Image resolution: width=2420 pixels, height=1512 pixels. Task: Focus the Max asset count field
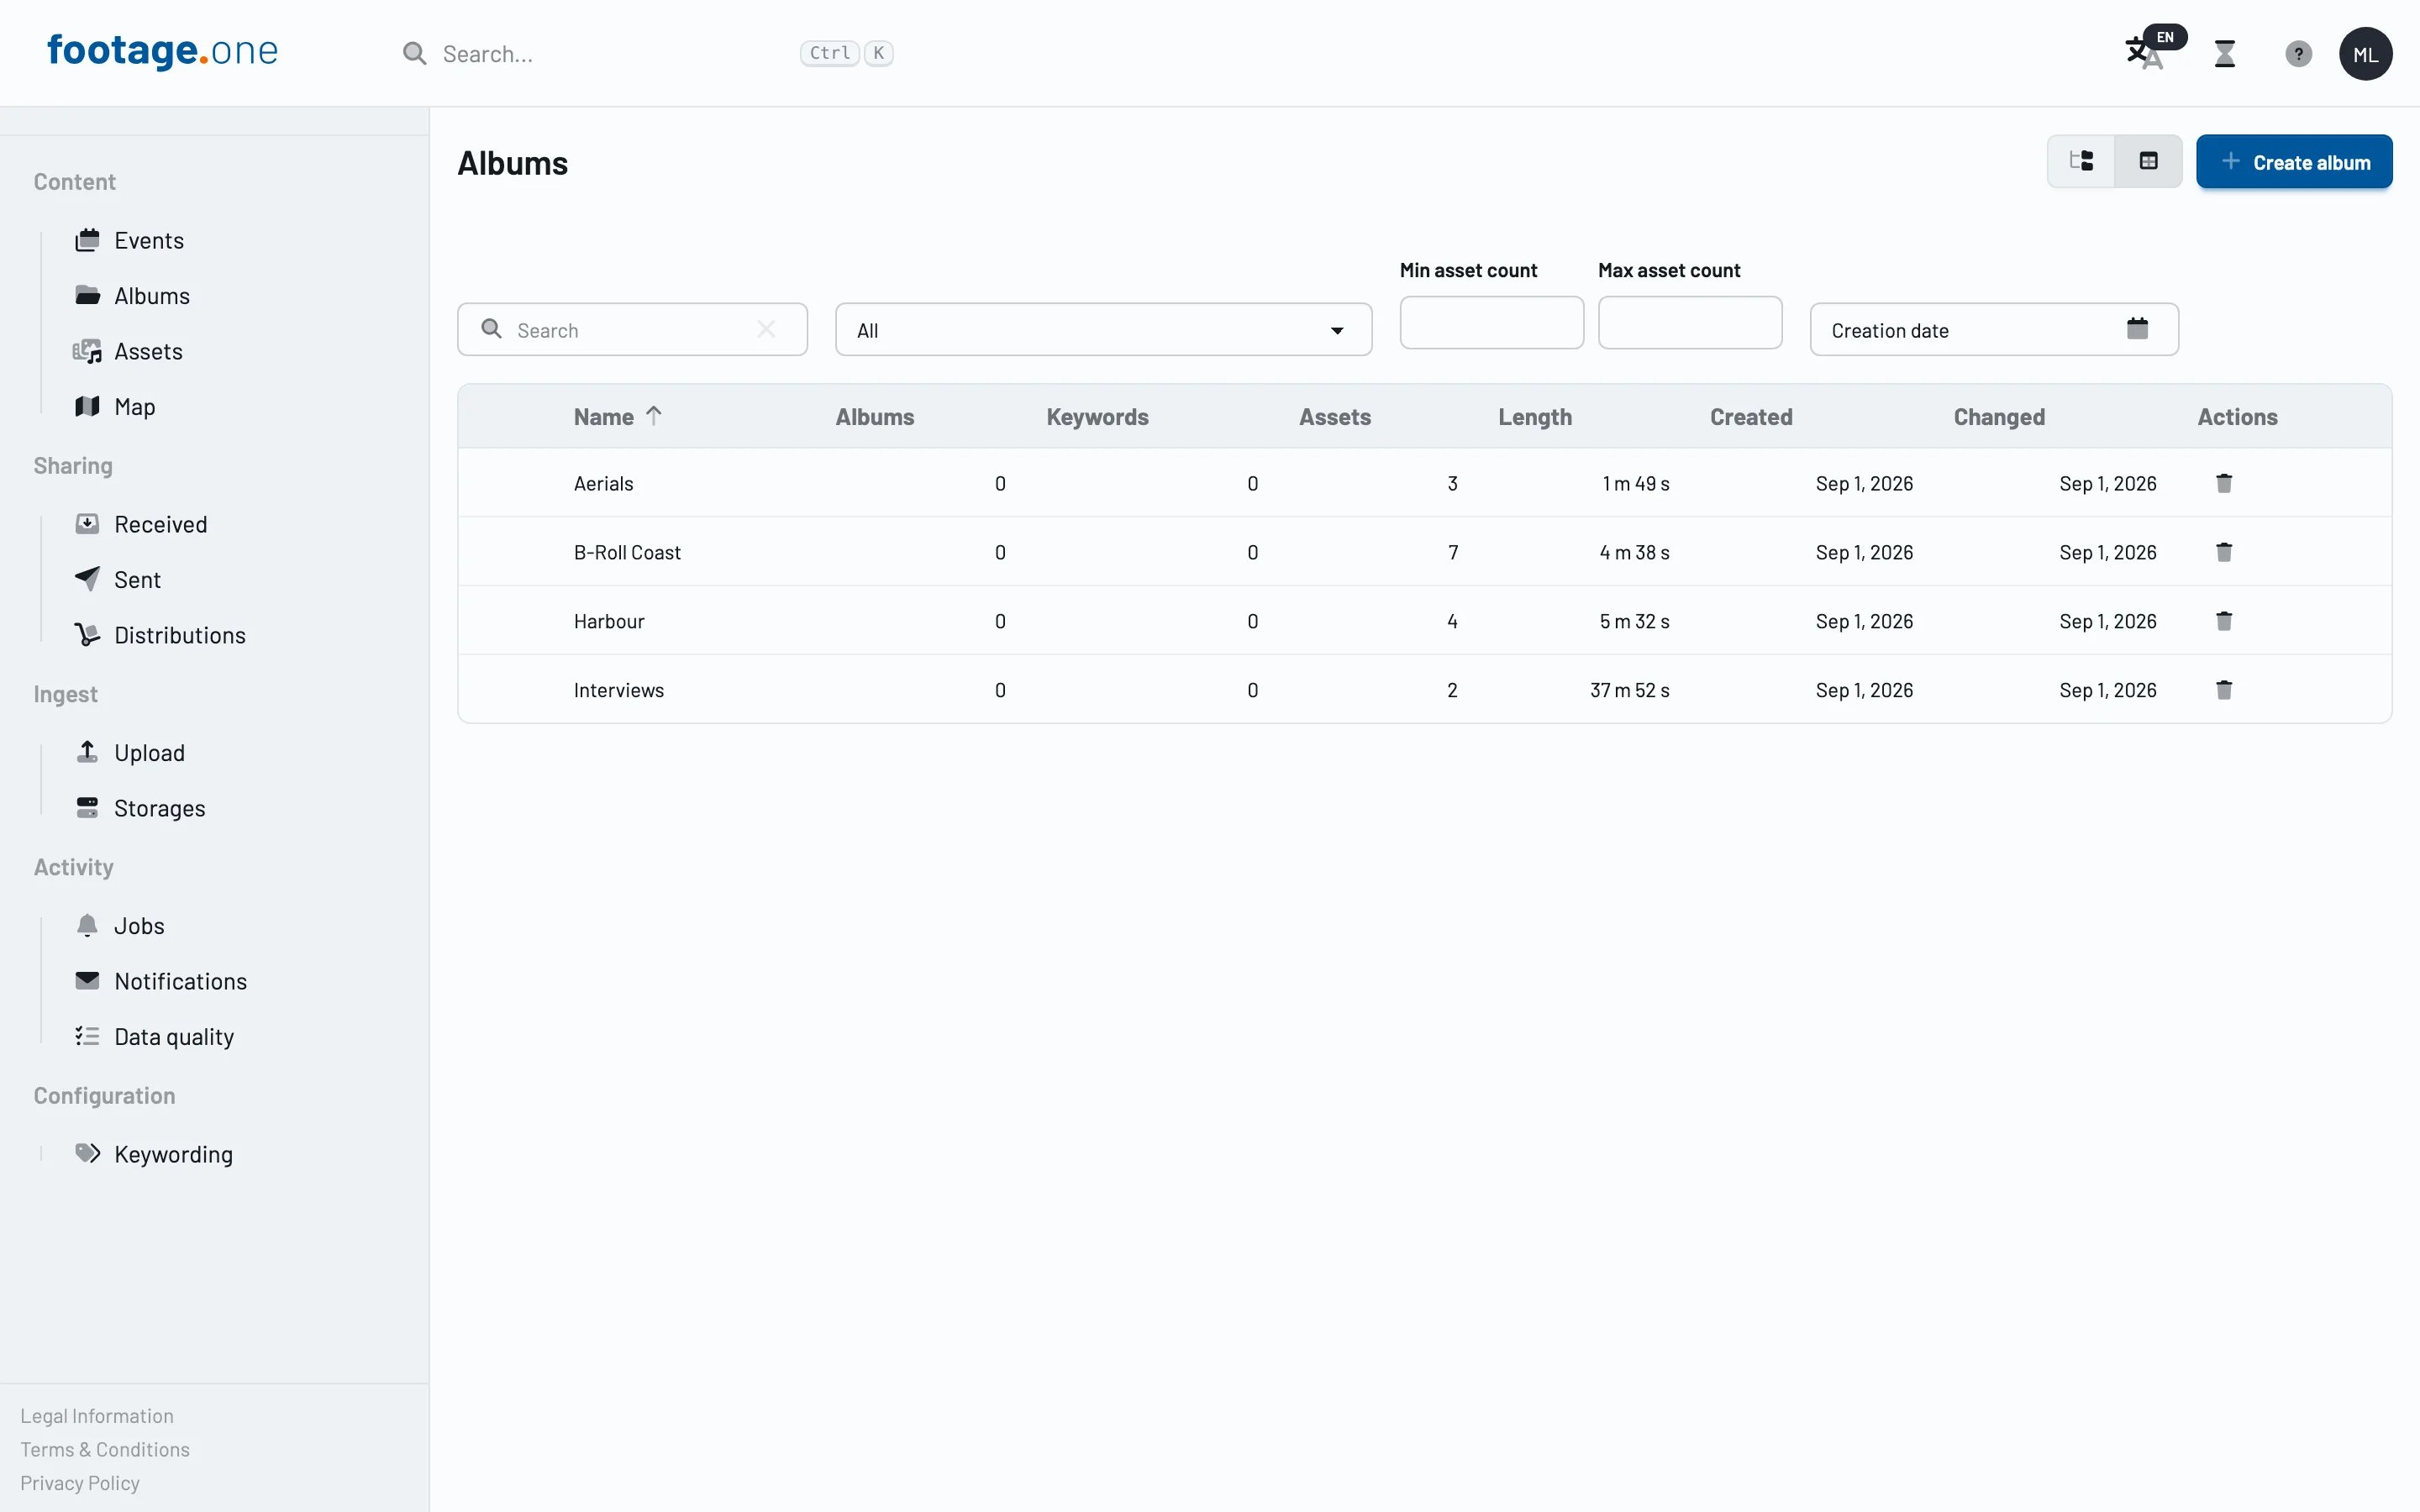click(1689, 322)
